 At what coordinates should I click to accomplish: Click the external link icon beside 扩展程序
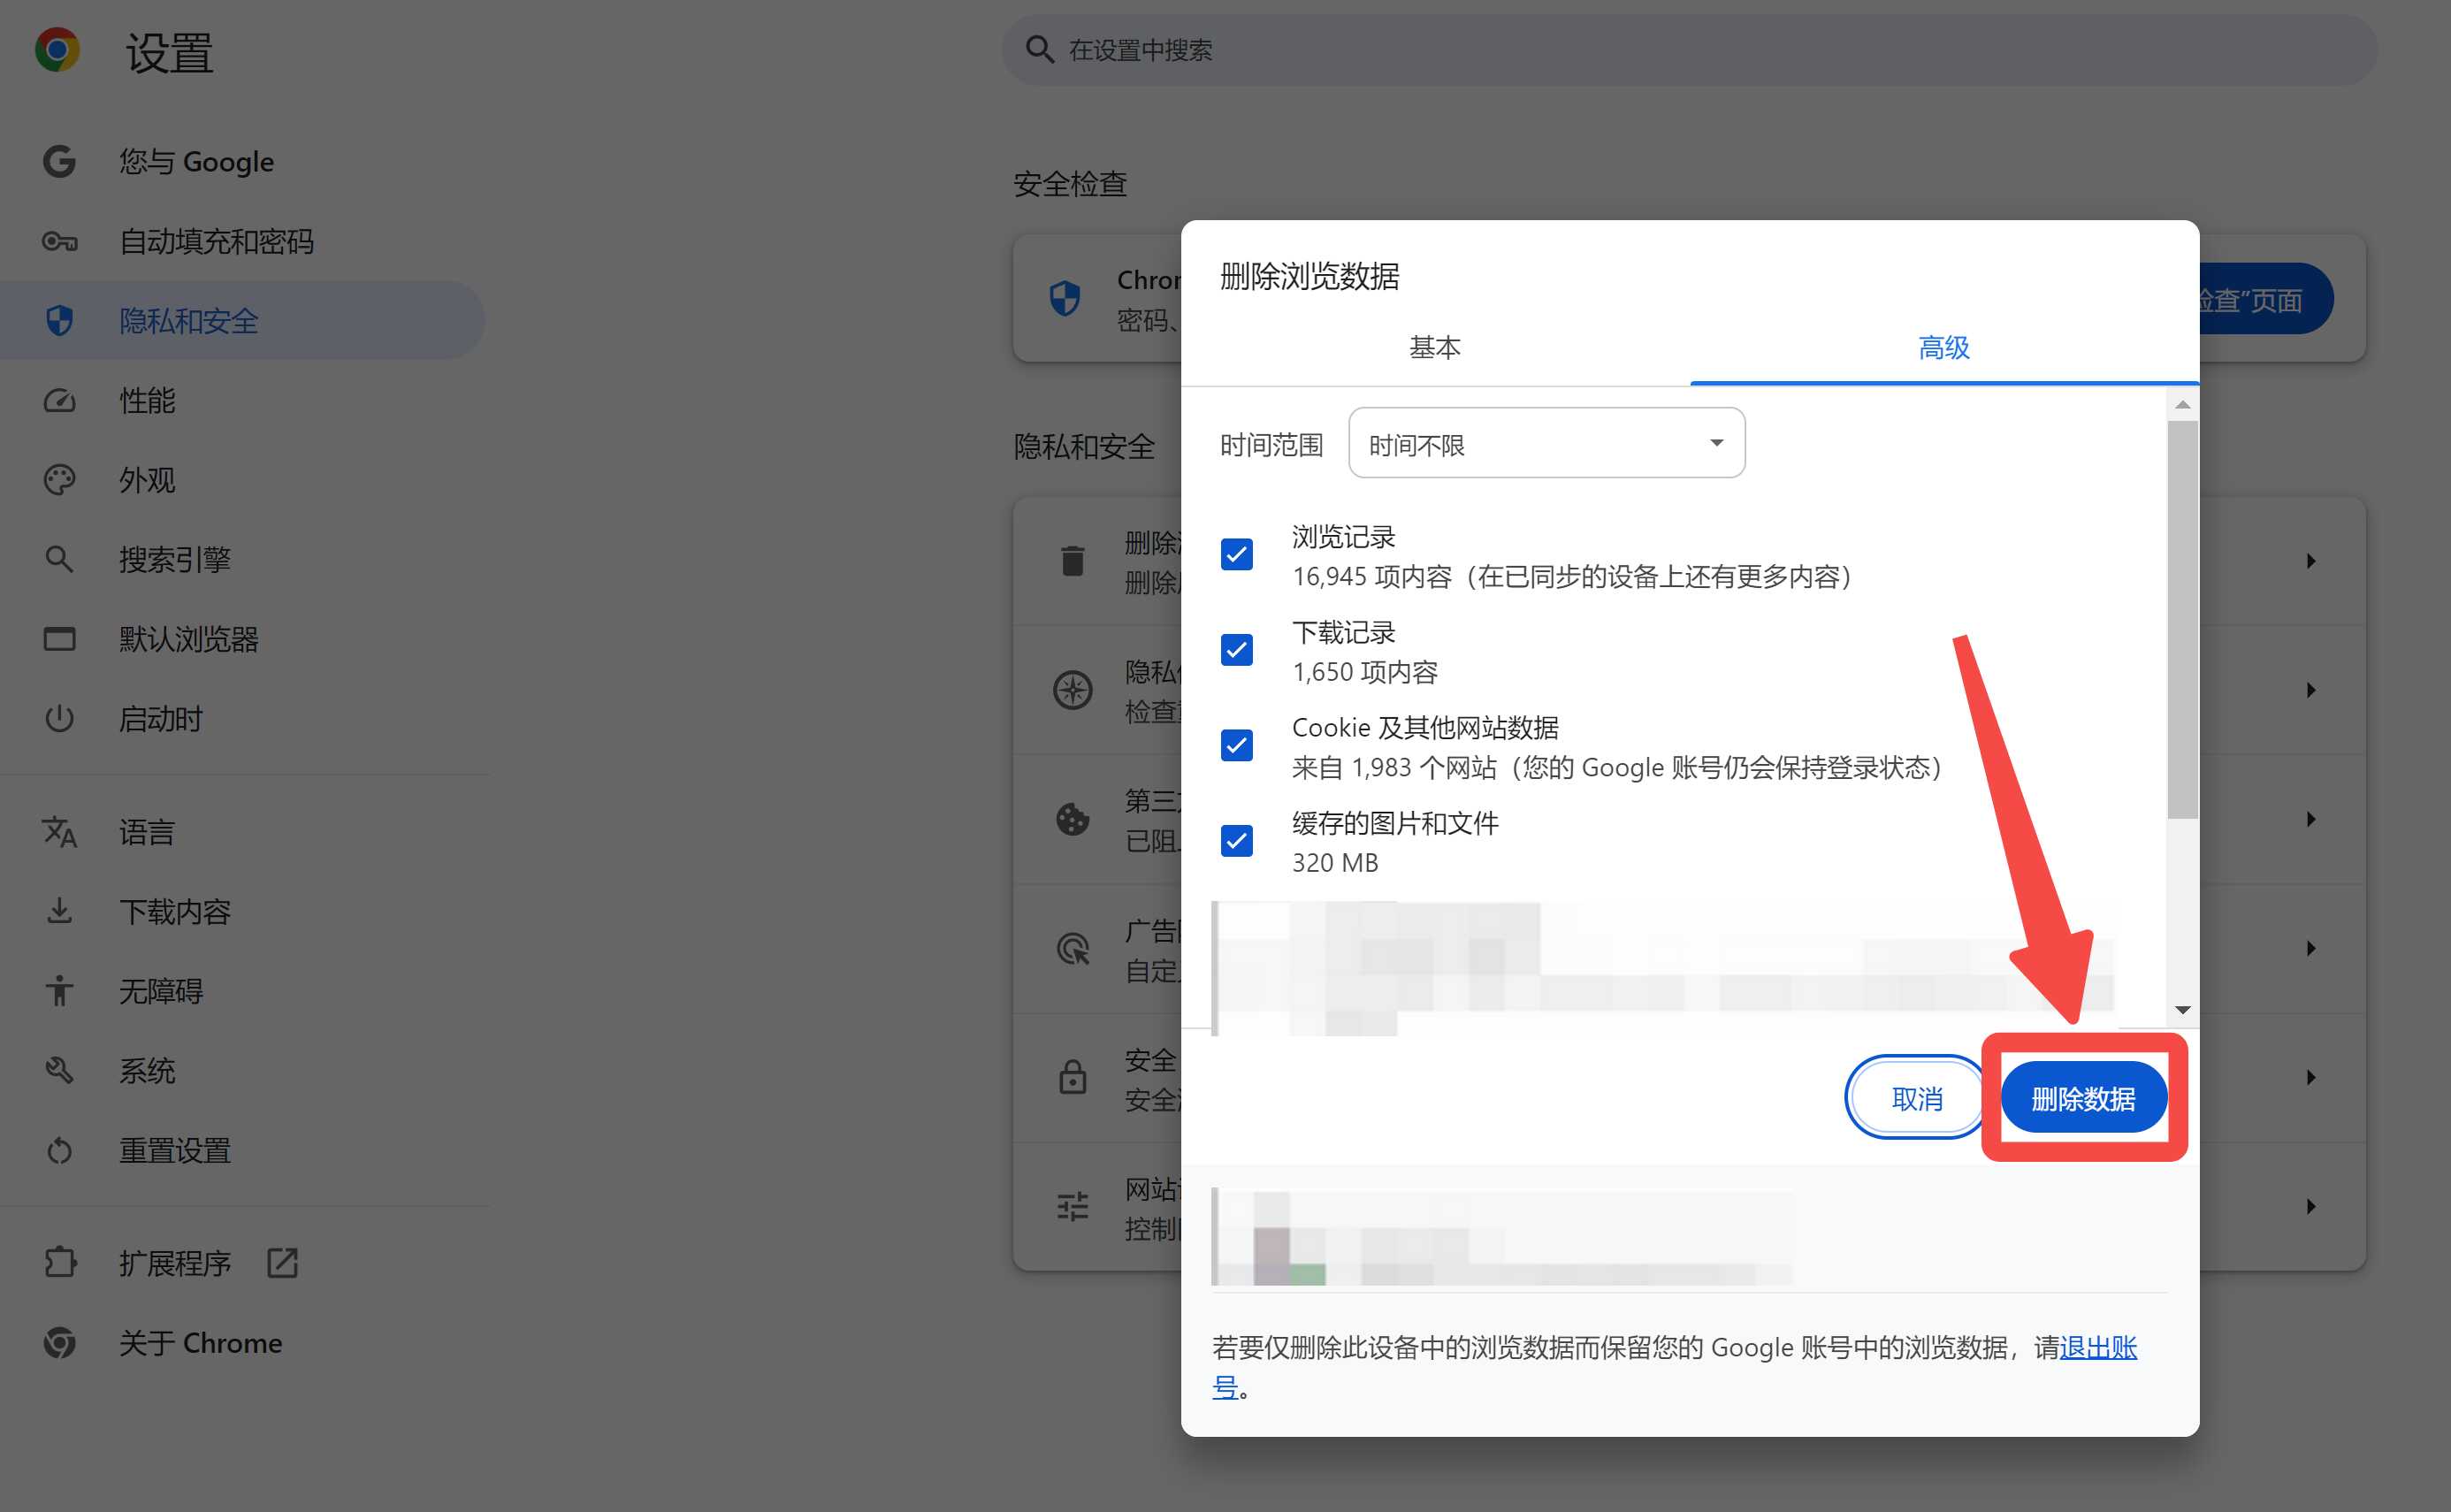pos(283,1263)
